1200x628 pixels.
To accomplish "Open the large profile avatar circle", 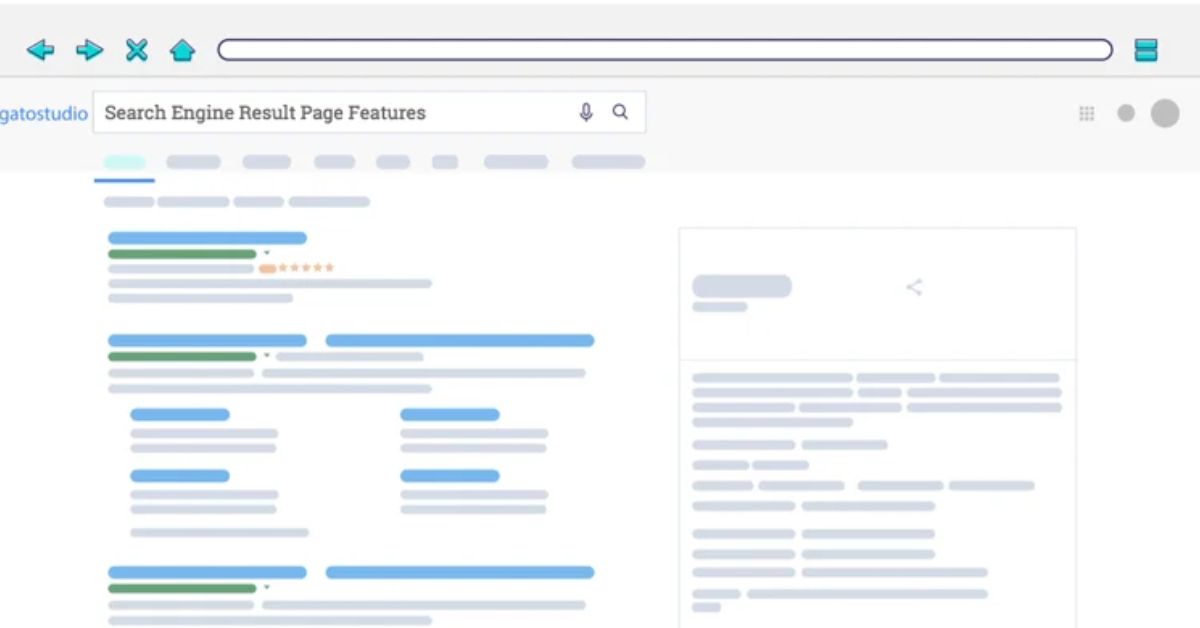I will coord(1165,113).
